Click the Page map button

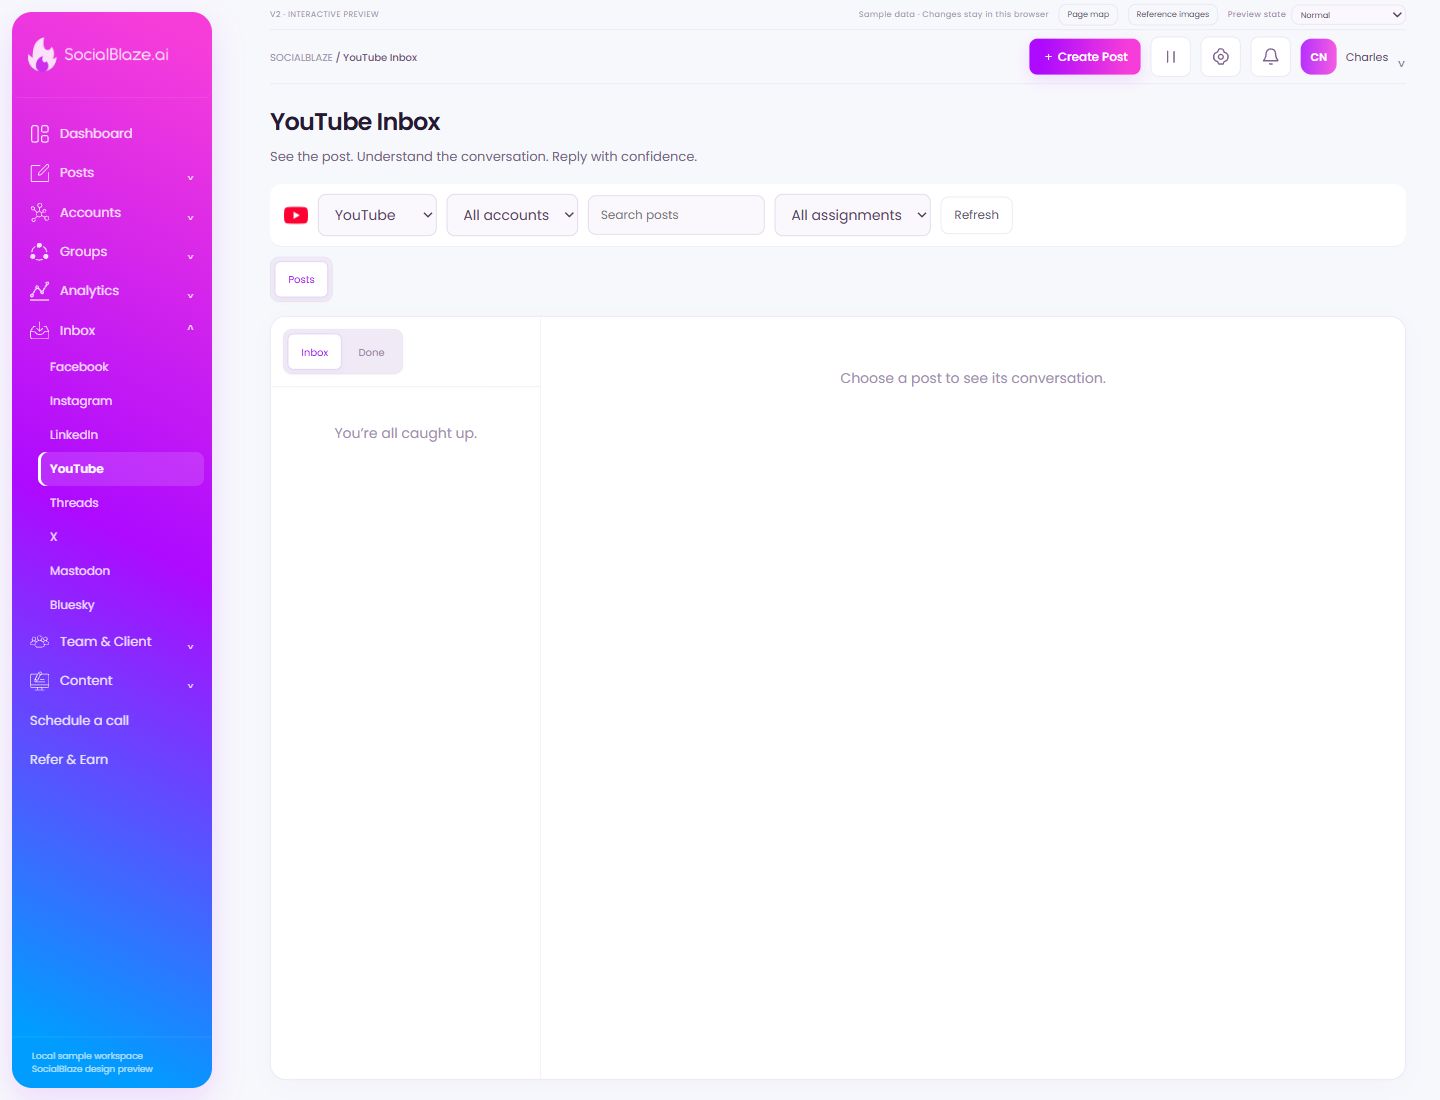pos(1088,15)
